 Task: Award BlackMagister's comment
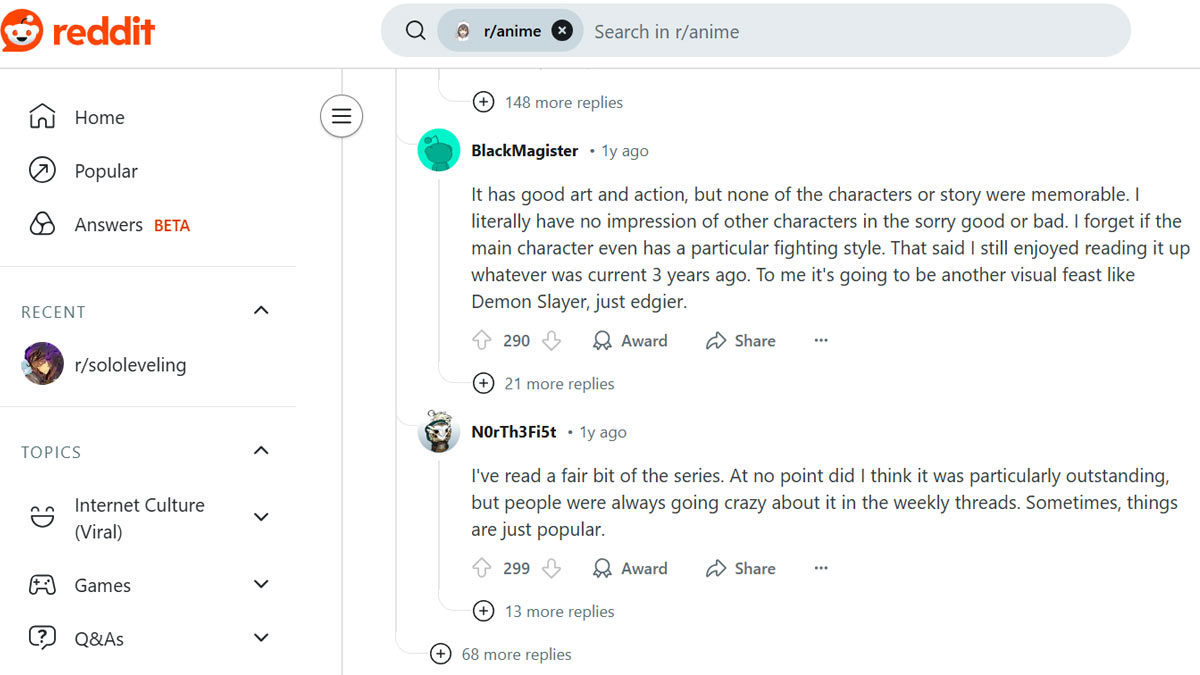point(630,341)
